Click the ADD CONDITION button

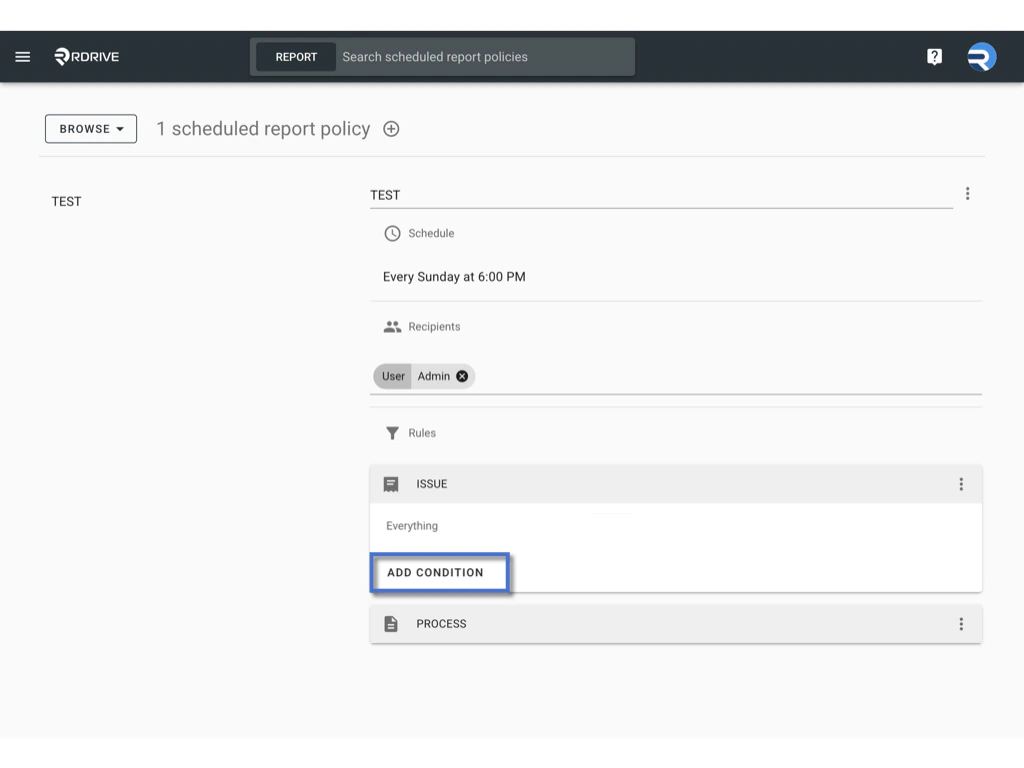point(439,572)
